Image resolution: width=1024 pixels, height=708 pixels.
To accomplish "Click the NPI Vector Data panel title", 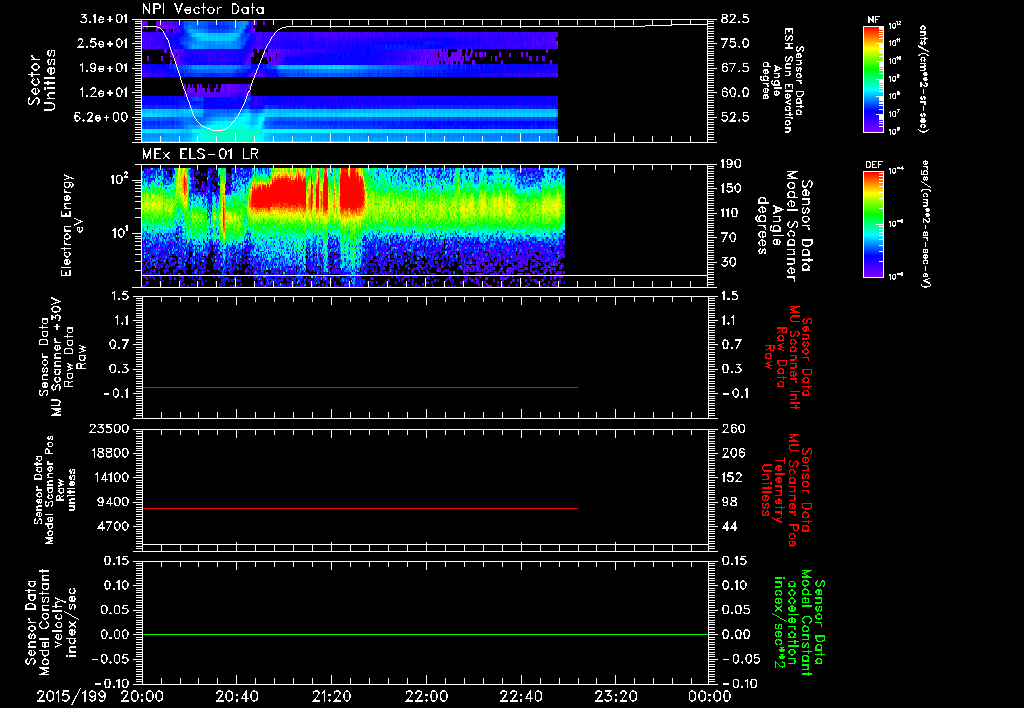I will click(203, 9).
